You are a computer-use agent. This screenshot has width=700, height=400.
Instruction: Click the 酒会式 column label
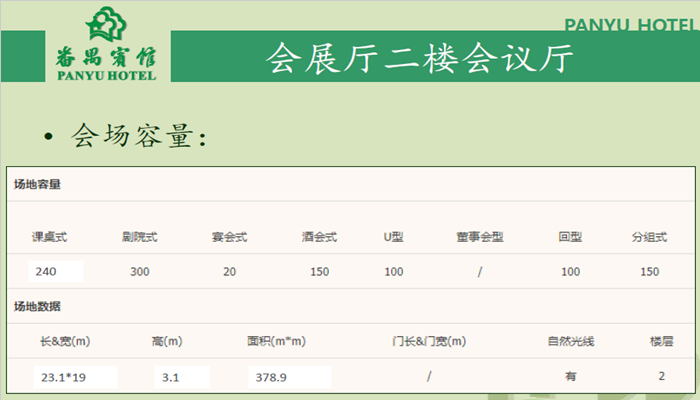pos(319,237)
